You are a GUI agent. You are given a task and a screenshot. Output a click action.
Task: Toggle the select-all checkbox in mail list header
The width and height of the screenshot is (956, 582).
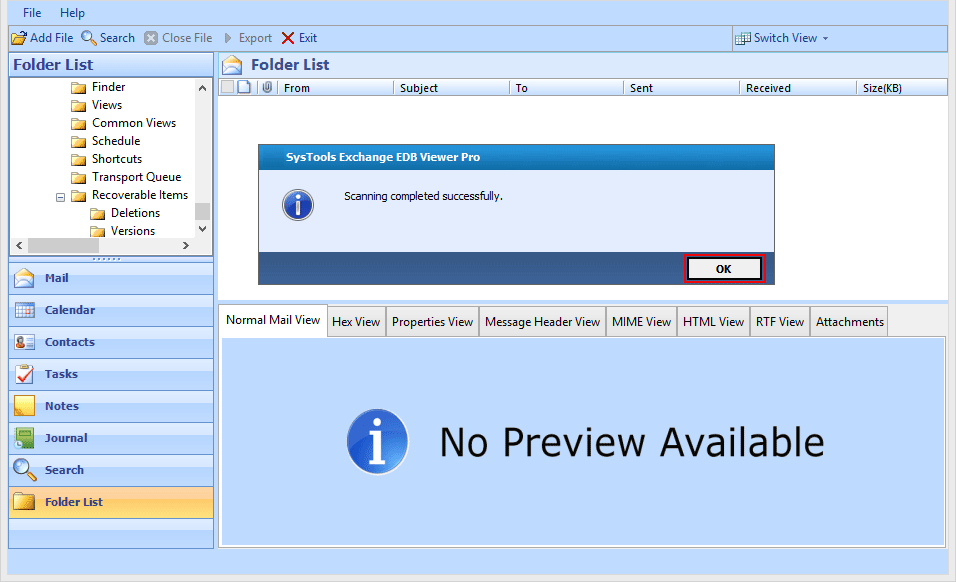227,87
